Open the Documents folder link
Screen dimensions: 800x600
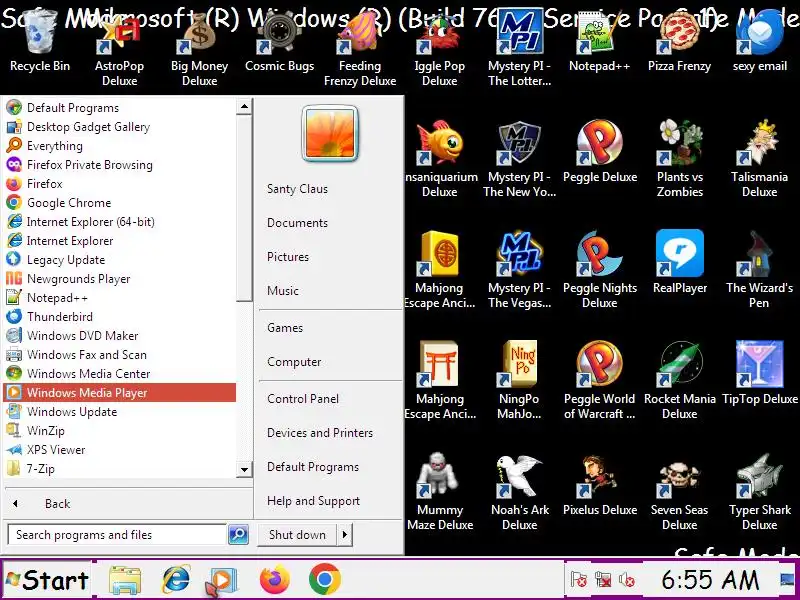tap(297, 222)
